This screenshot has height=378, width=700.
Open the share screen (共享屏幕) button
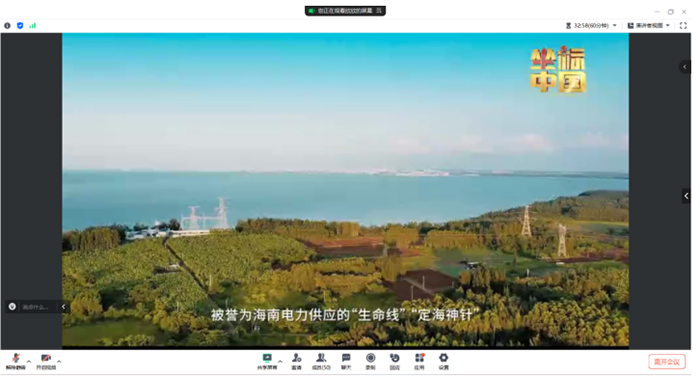click(267, 361)
